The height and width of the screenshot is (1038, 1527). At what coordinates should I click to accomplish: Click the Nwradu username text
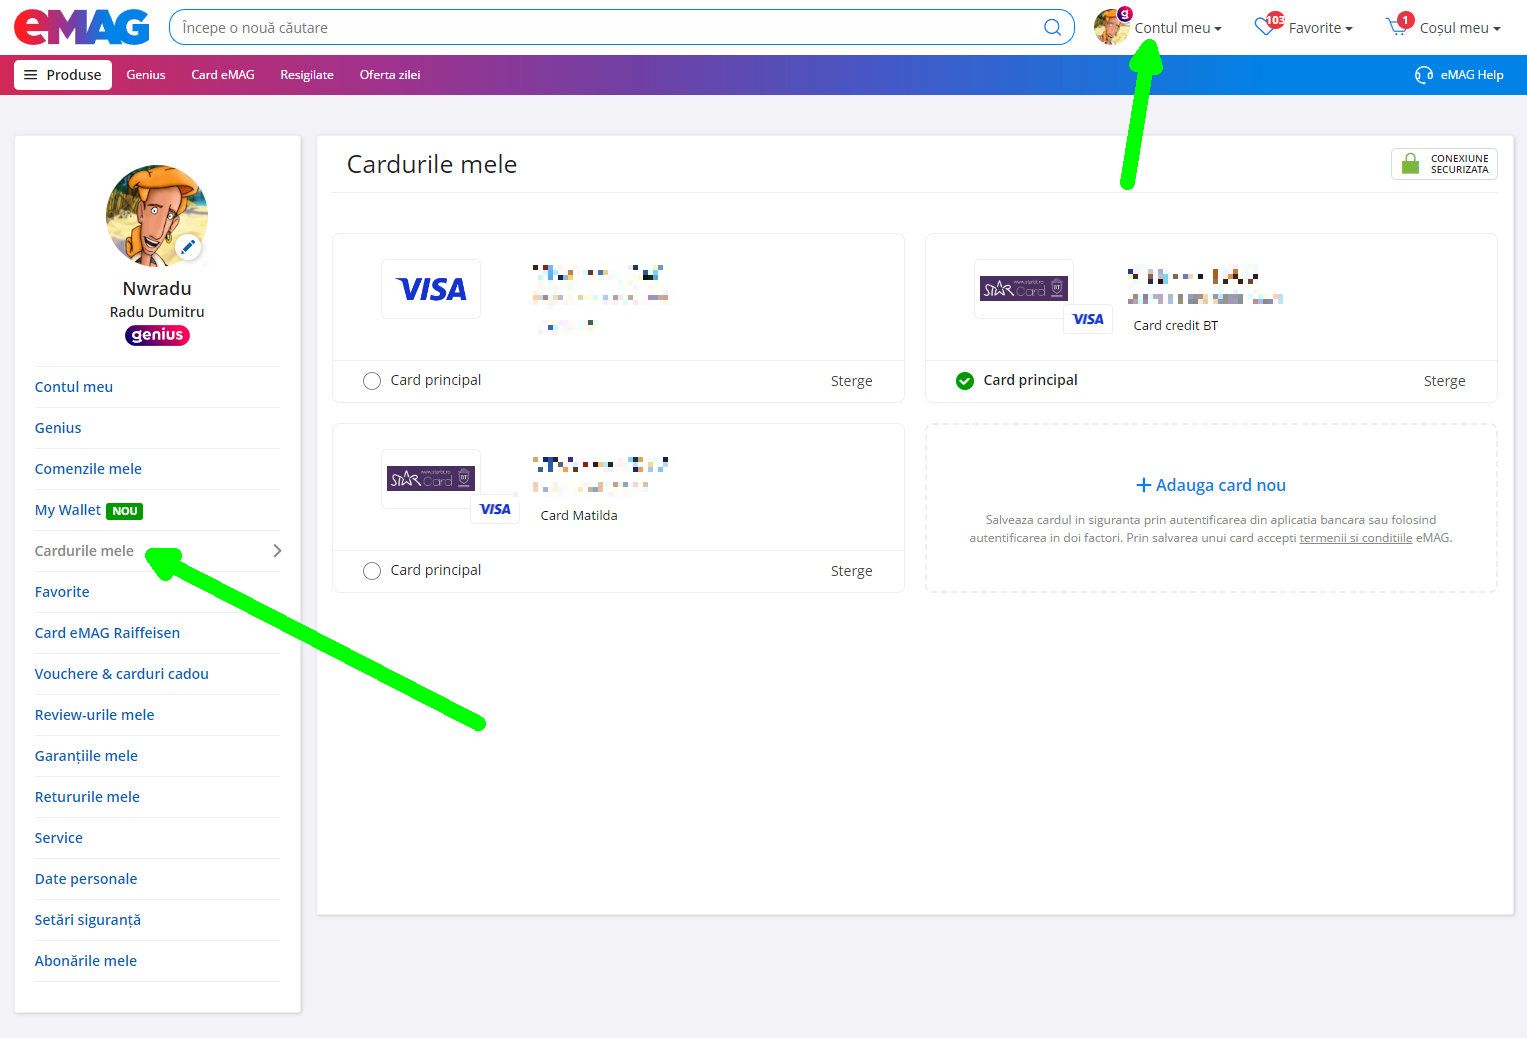click(x=157, y=288)
